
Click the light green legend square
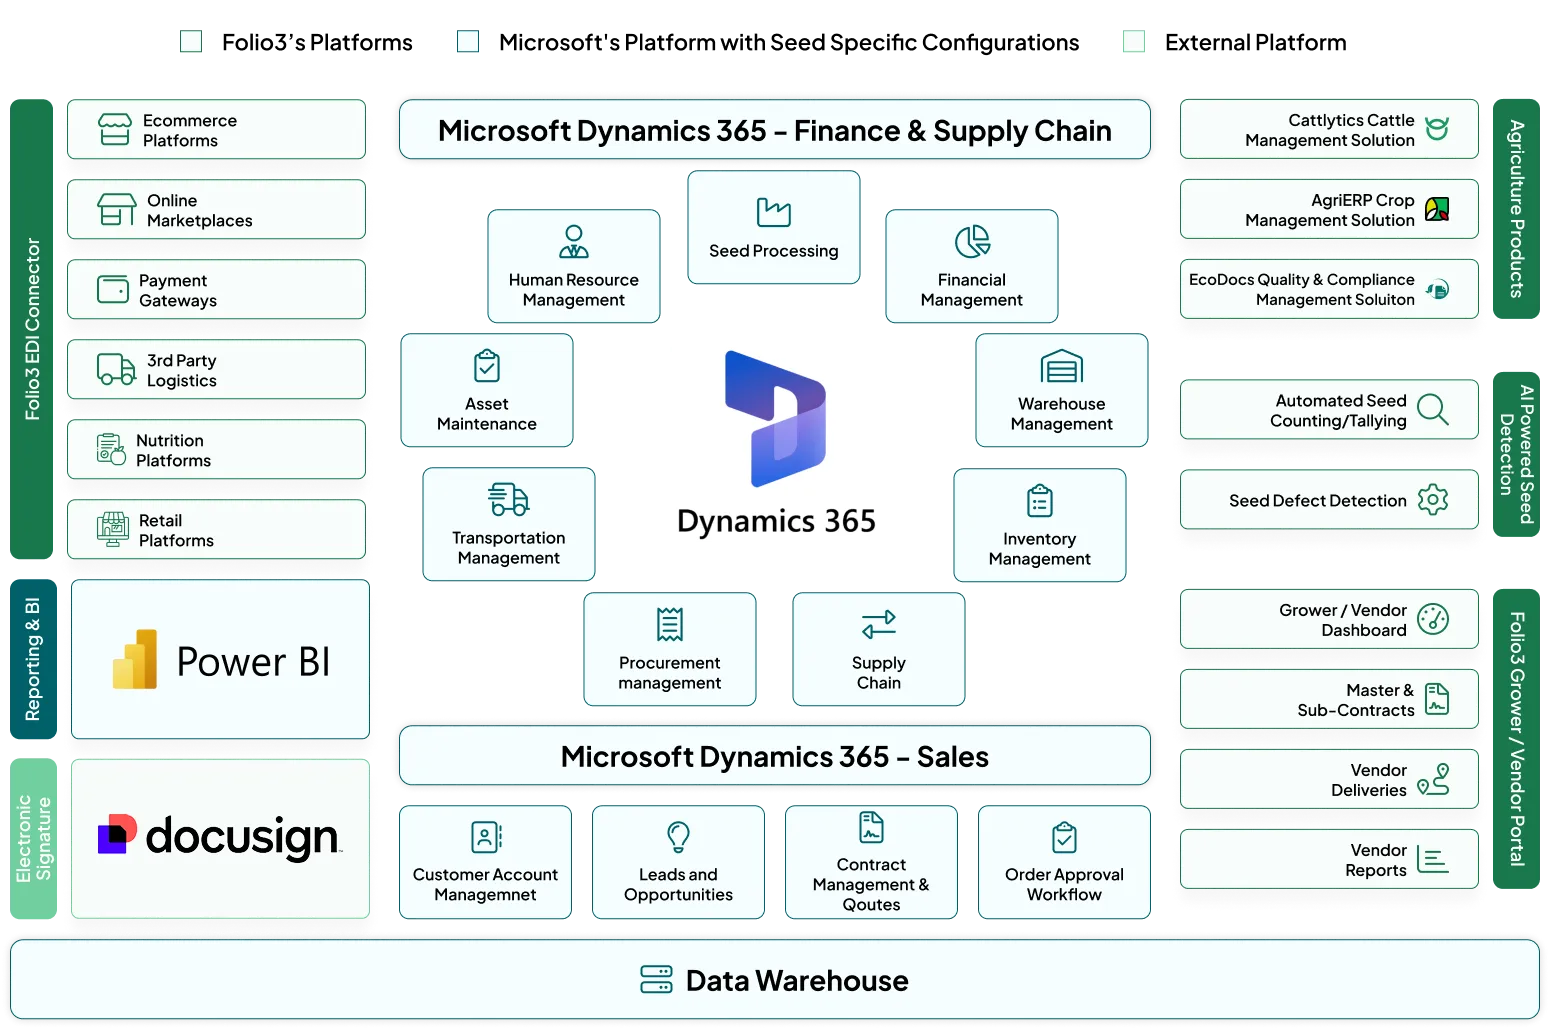[x=1134, y=41]
